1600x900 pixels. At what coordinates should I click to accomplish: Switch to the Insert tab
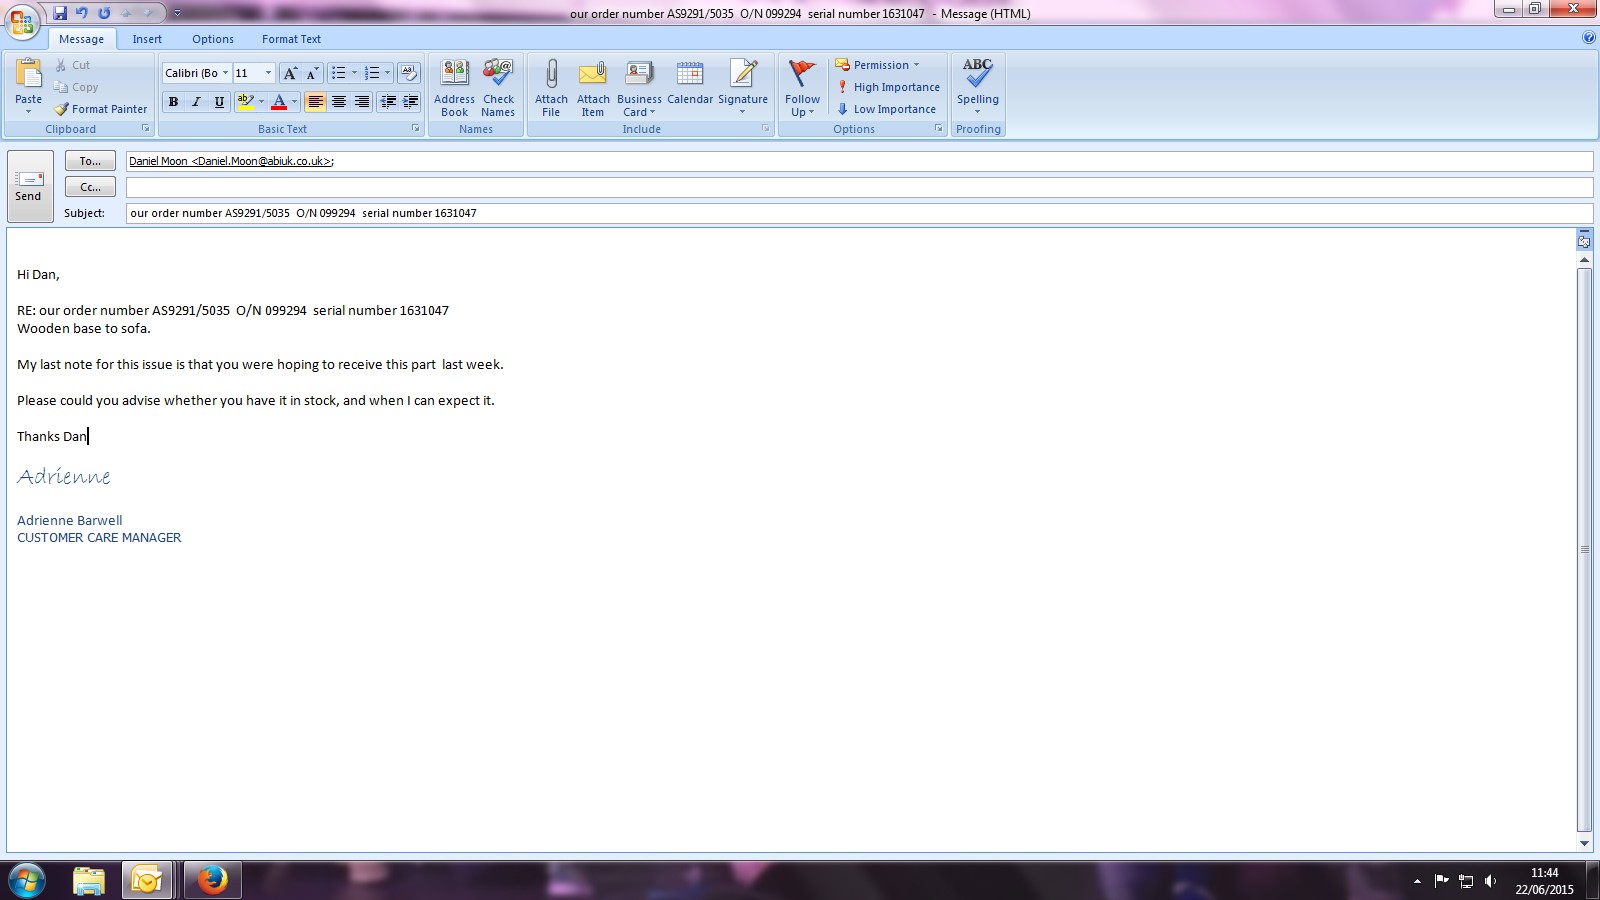coord(147,39)
